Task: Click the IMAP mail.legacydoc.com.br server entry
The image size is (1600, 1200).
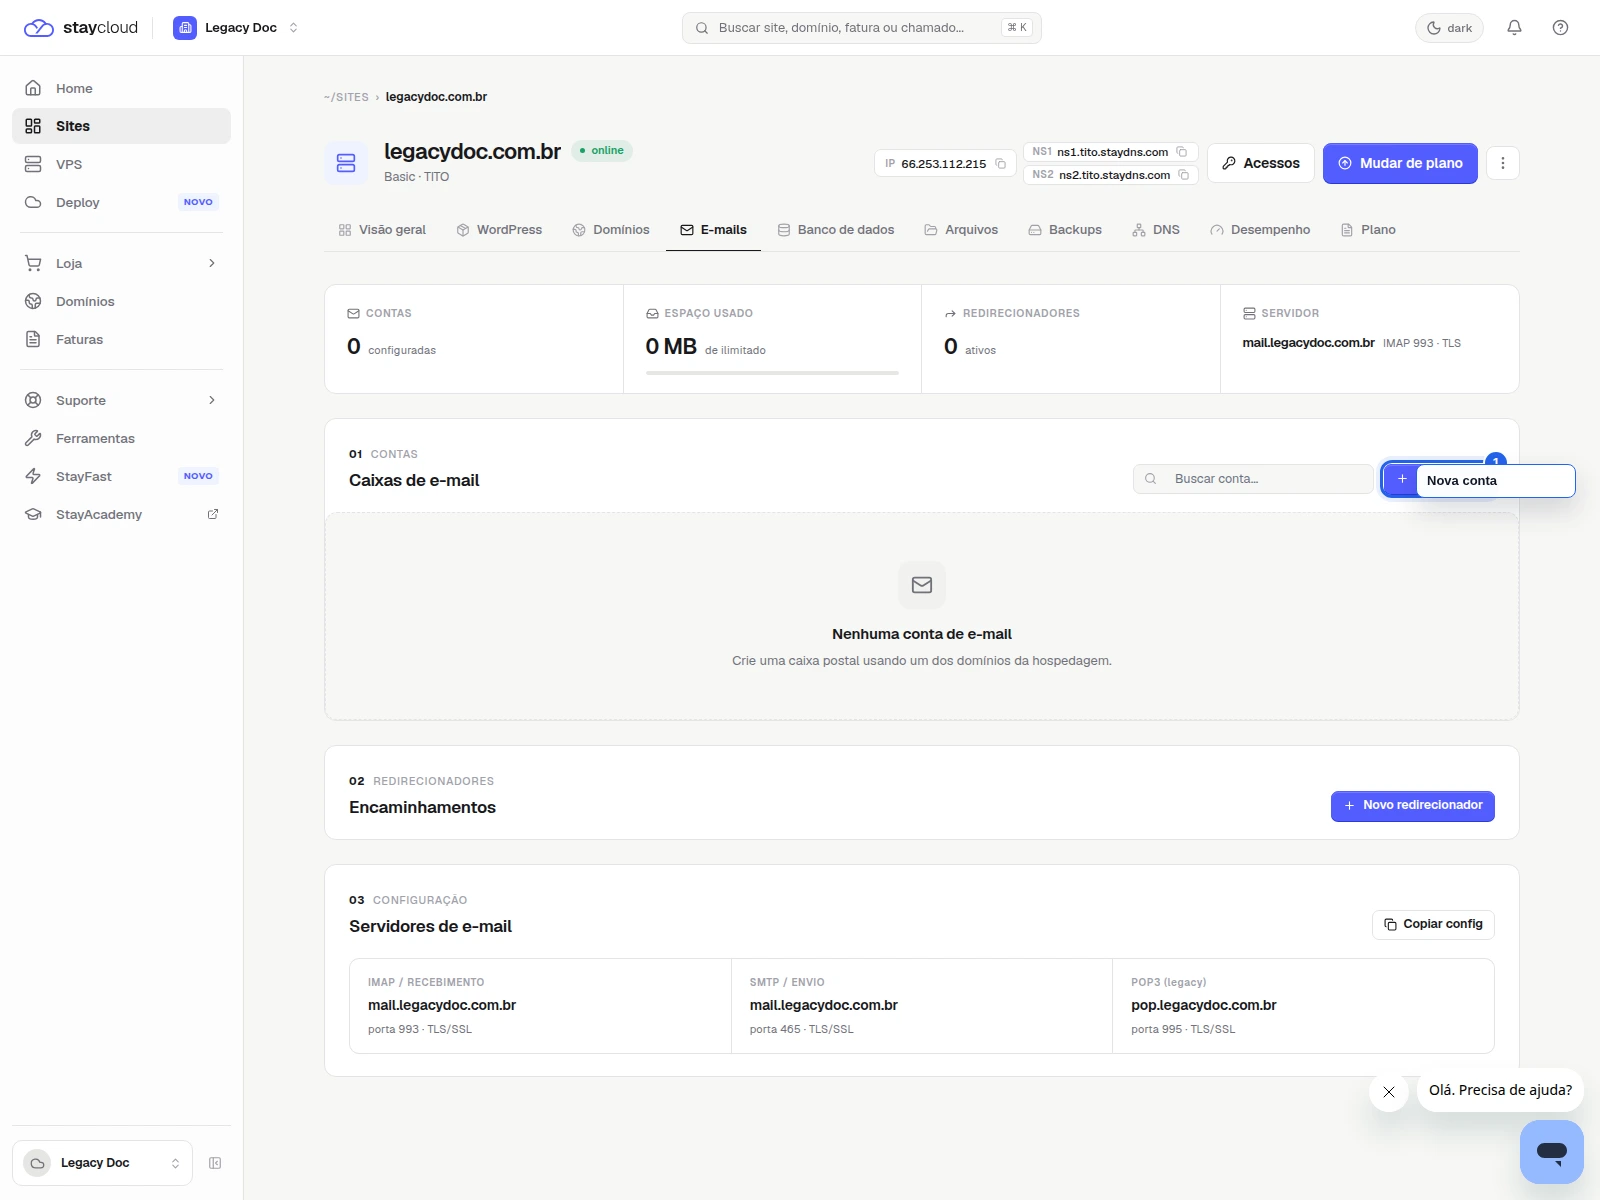Action: [x=540, y=1006]
